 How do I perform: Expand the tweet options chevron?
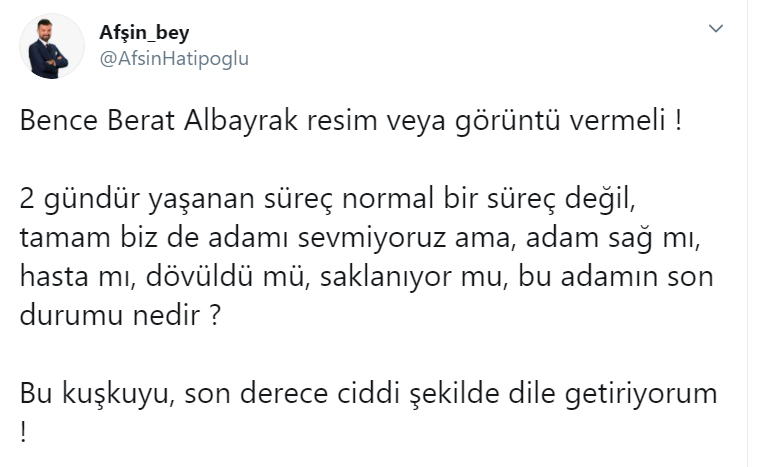715,29
